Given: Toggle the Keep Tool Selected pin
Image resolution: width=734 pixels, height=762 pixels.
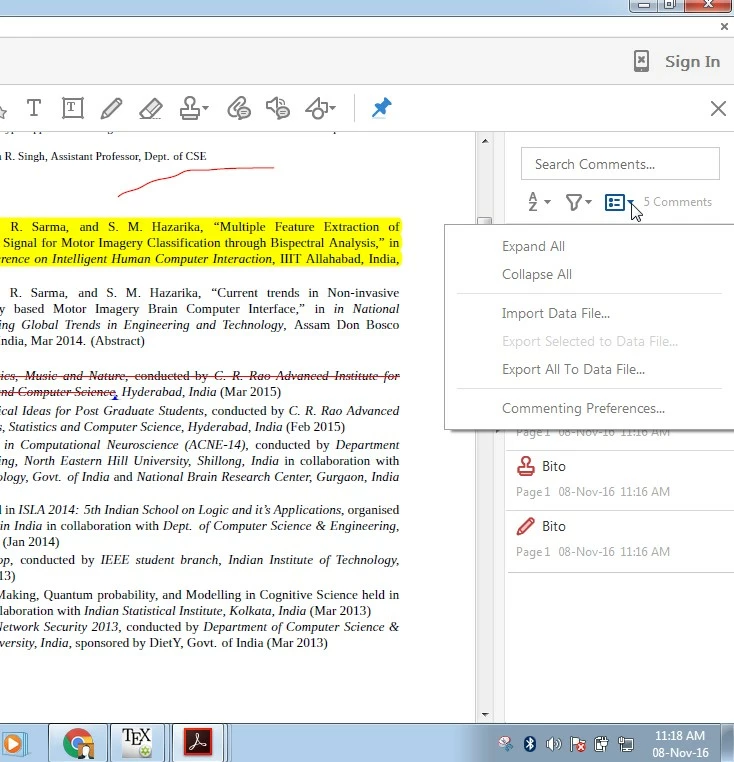Looking at the screenshot, I should click(382, 107).
